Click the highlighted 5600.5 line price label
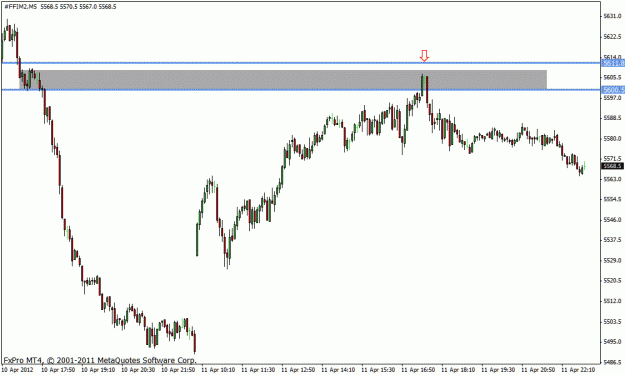Viewport: 625px width, 375px height. point(613,90)
